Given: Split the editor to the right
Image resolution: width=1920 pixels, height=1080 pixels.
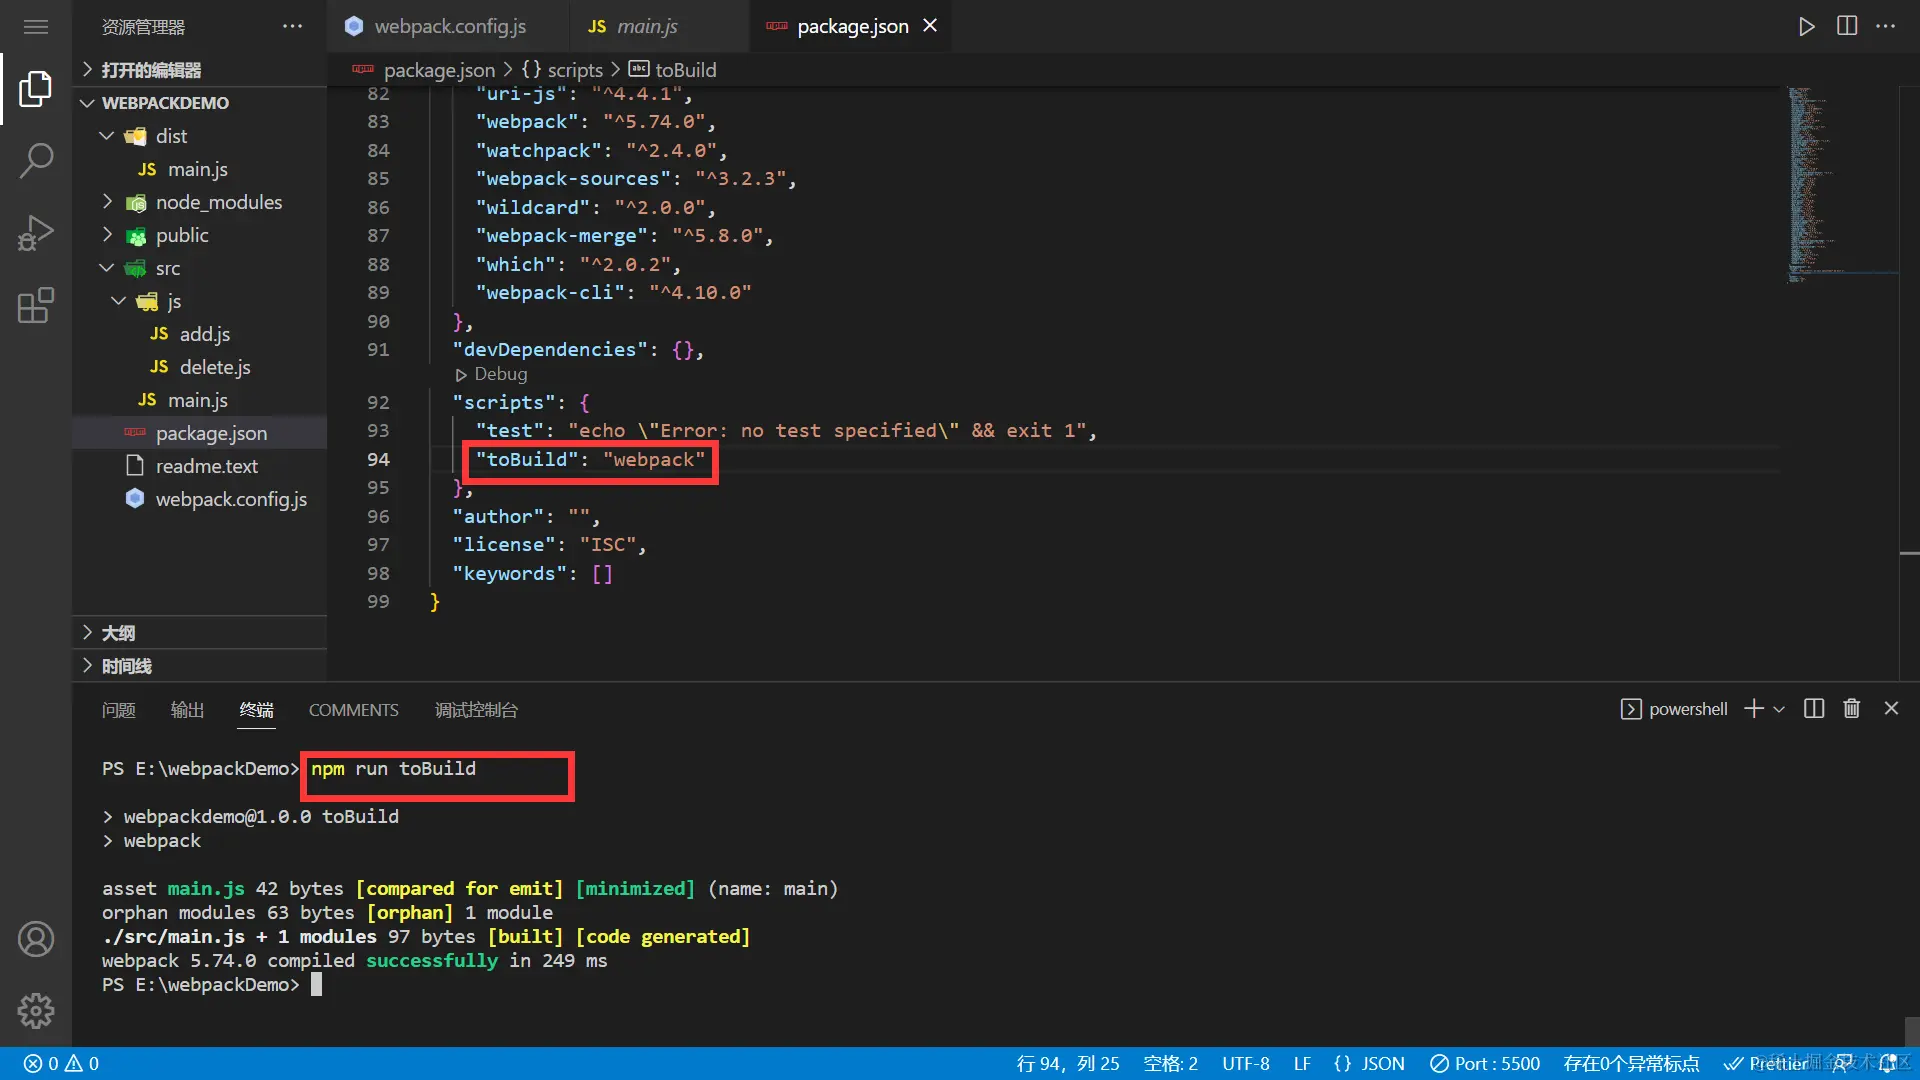Looking at the screenshot, I should (x=1847, y=26).
